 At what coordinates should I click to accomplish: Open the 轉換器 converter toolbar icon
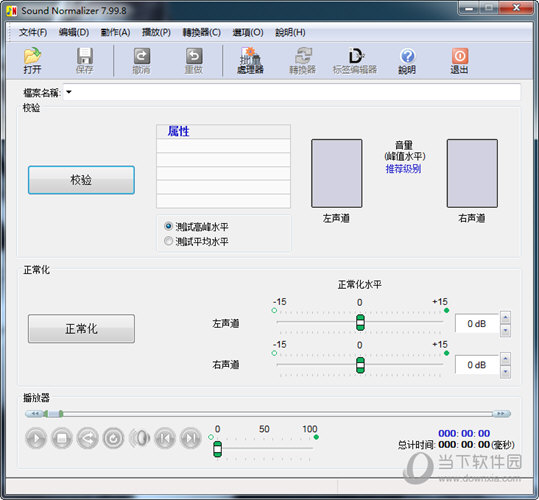click(x=302, y=61)
